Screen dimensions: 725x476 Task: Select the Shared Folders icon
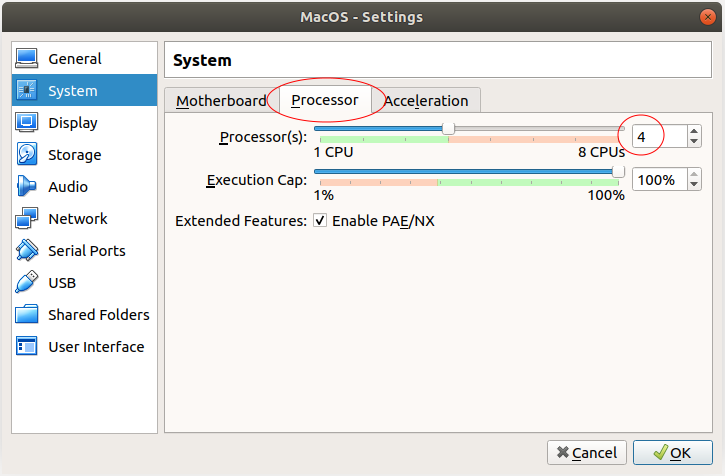point(26,314)
